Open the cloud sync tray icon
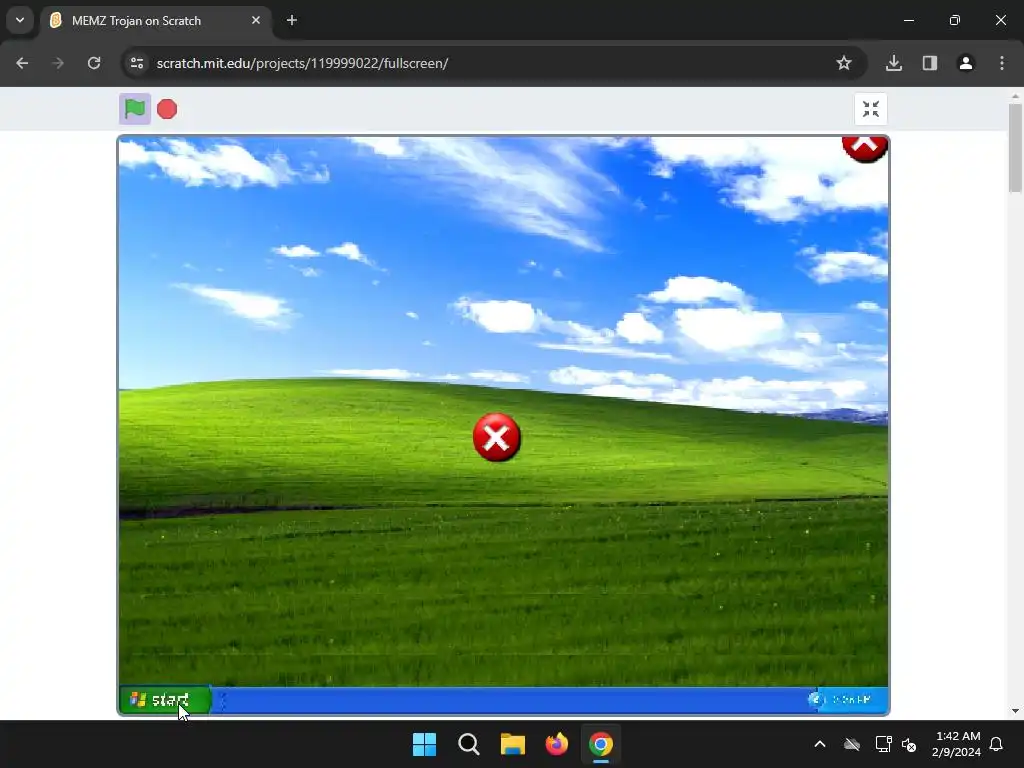 (x=852, y=744)
